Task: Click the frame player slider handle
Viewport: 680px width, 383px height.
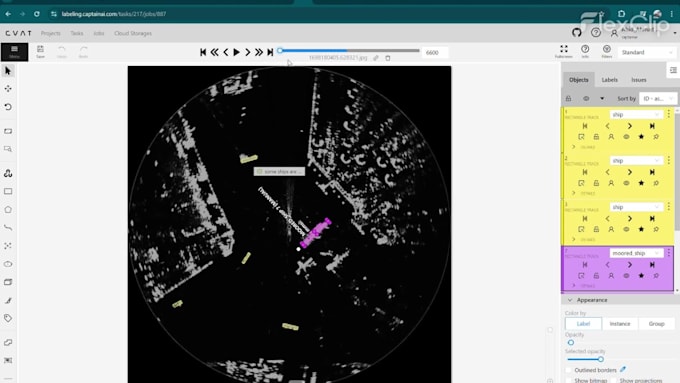Action: tap(280, 50)
